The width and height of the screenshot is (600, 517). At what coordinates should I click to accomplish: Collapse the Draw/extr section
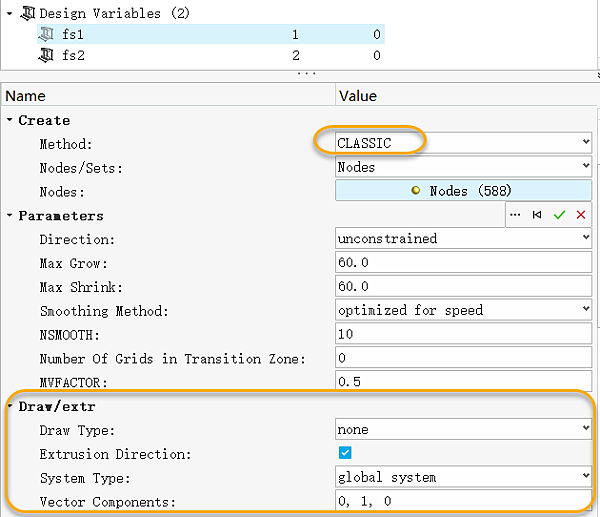10,406
